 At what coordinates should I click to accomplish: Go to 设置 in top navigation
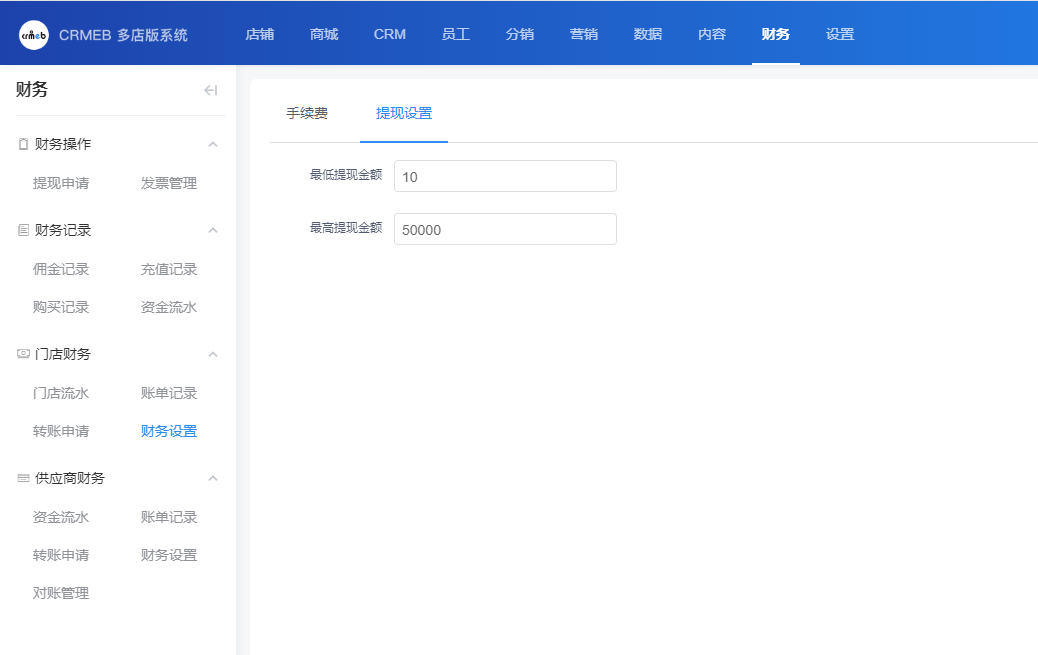(840, 34)
